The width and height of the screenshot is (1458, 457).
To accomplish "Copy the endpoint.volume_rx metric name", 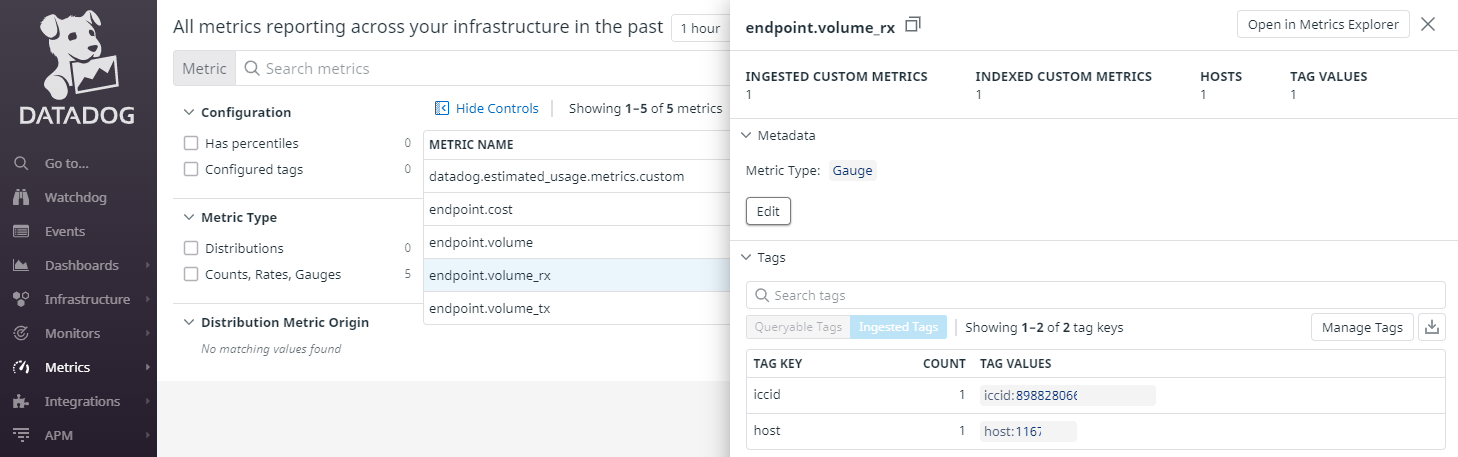I will tap(912, 24).
